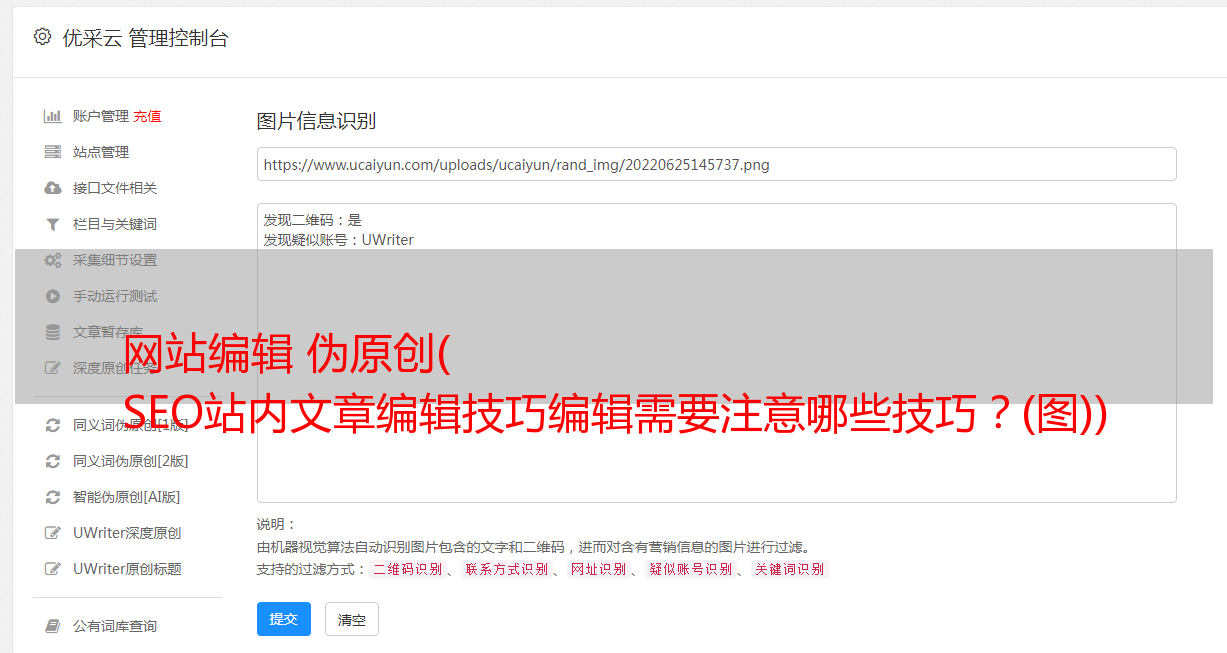
Task: Click the 关键词识别 filter tag
Action: 790,569
